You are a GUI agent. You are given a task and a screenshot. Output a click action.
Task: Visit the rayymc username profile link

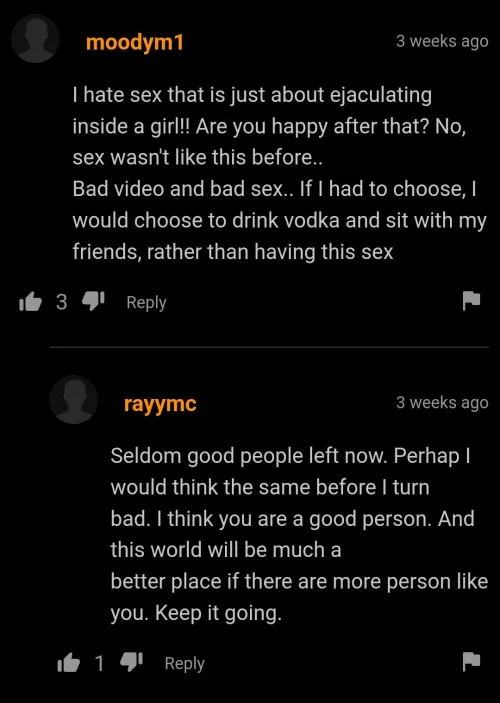coord(160,404)
